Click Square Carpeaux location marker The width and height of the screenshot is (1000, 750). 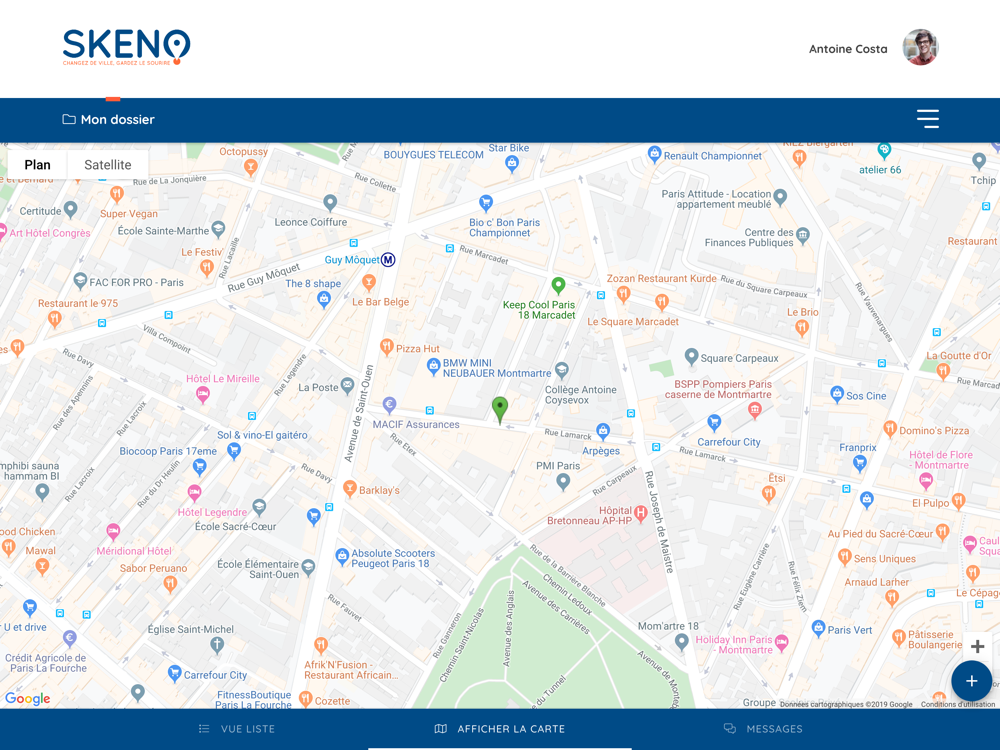[x=691, y=357]
